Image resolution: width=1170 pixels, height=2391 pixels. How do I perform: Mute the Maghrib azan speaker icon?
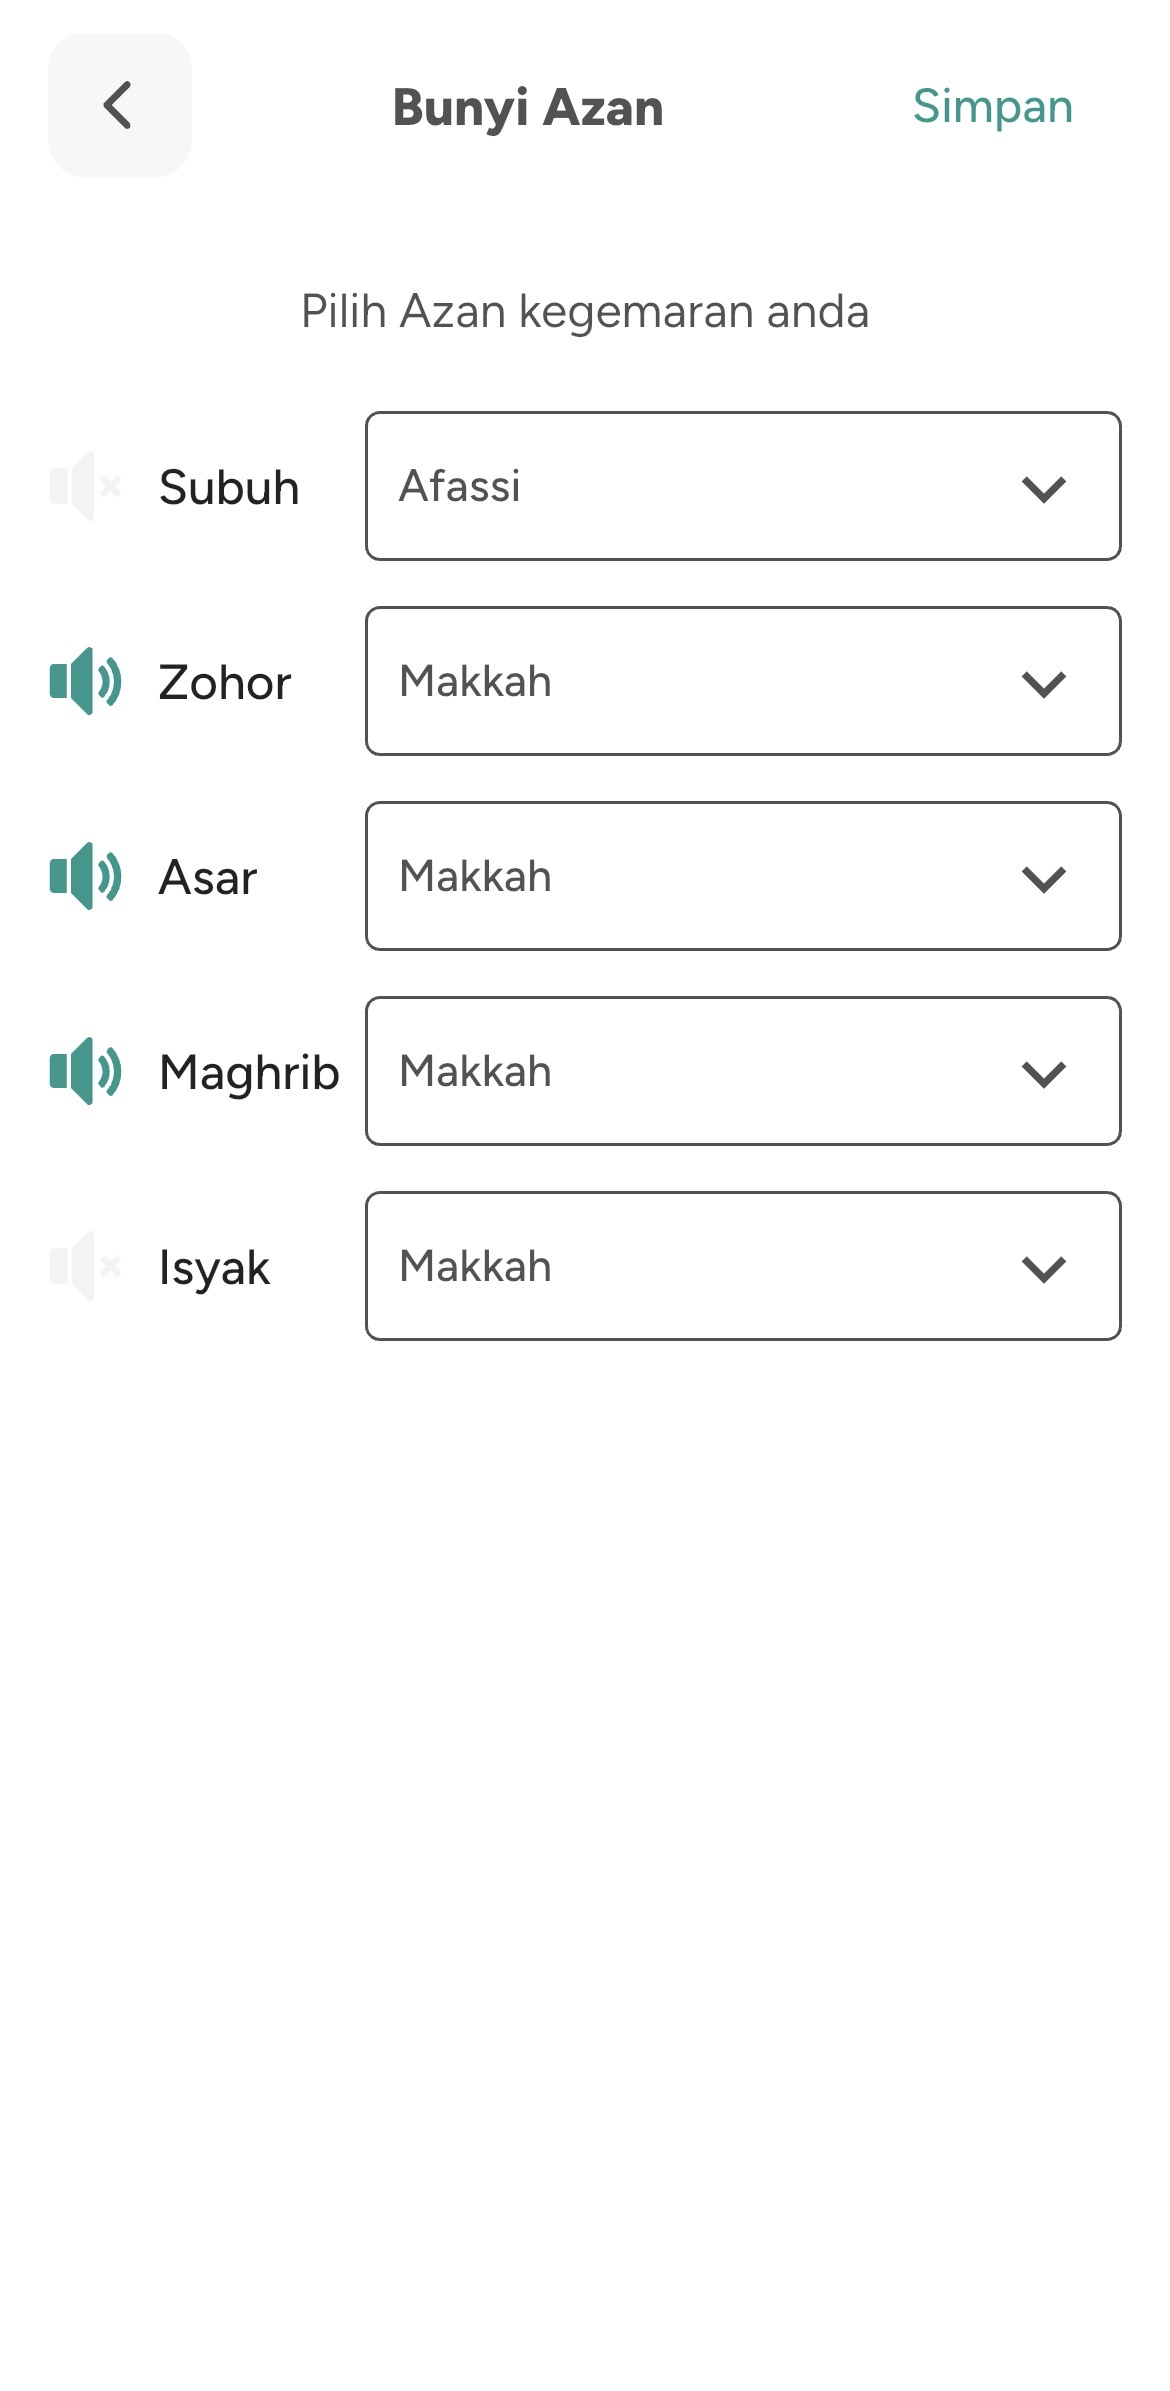(x=86, y=1071)
